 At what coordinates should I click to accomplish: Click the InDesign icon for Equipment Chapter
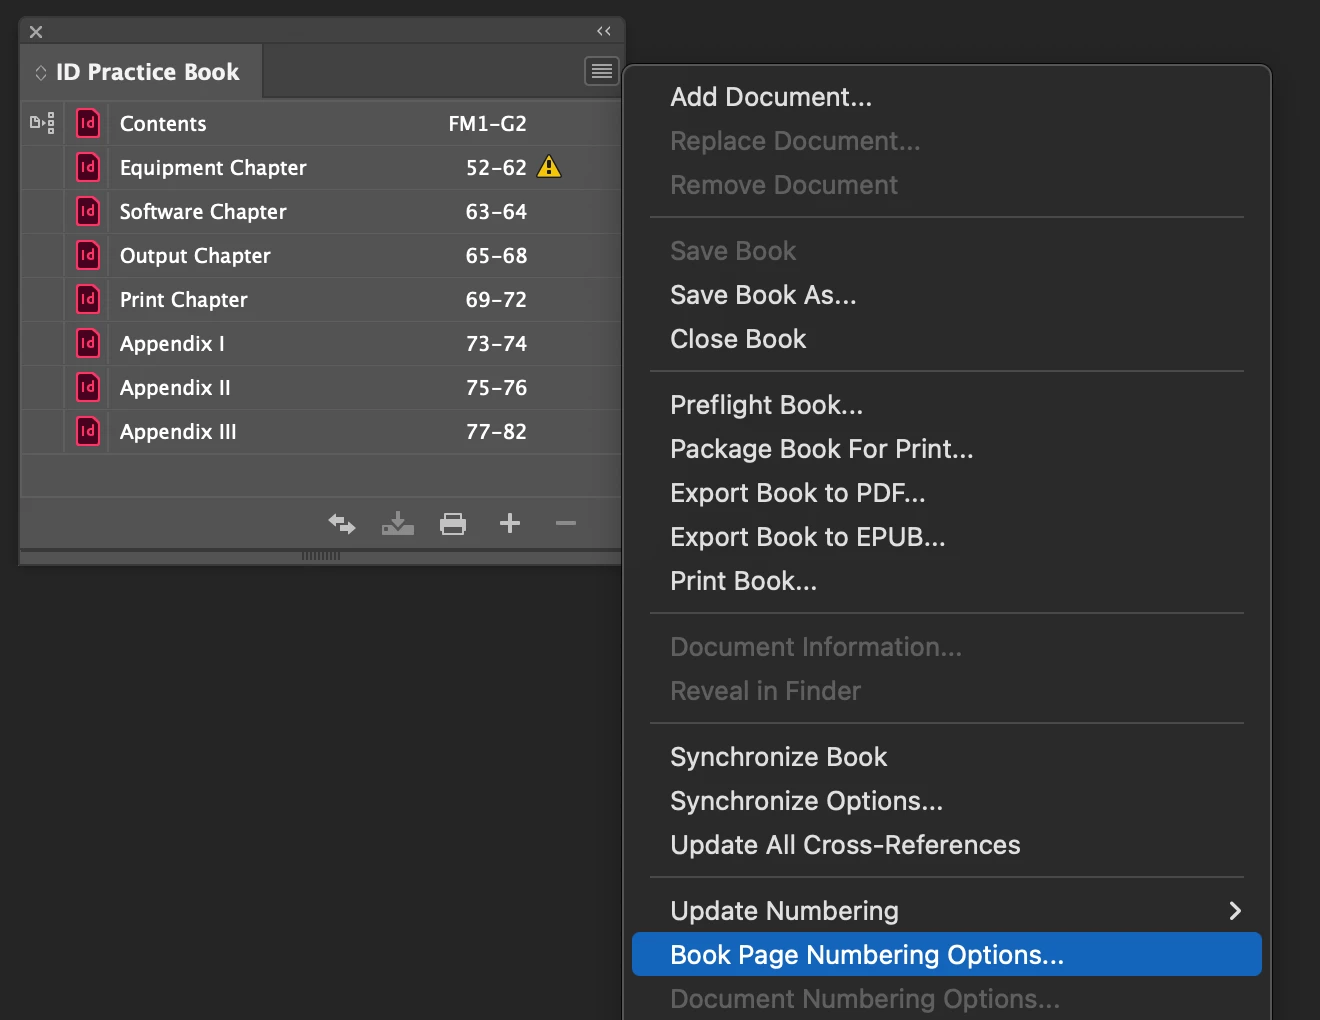click(x=88, y=167)
